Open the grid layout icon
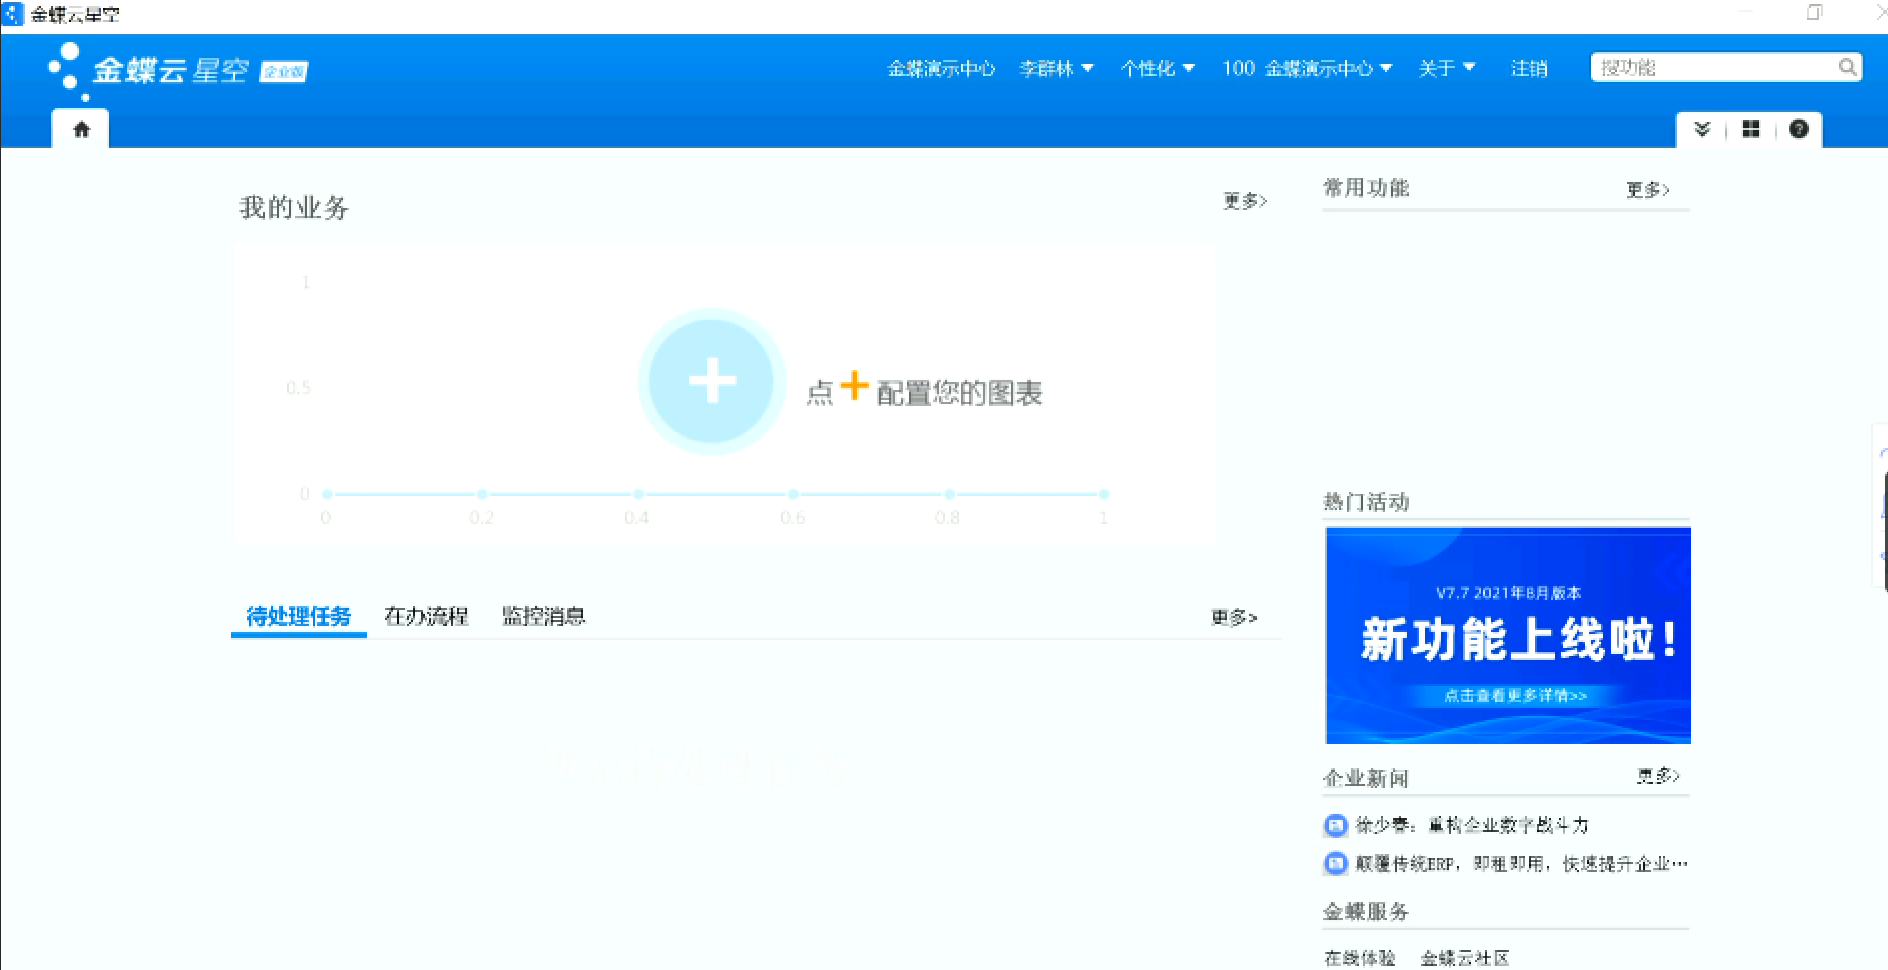The width and height of the screenshot is (1888, 970). tap(1750, 129)
